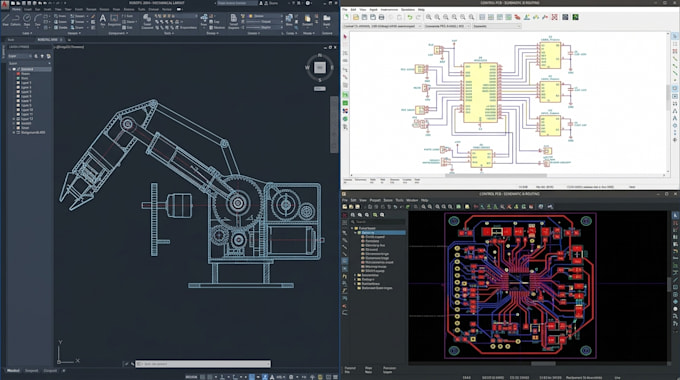Click the green circle icon in schematic left sidebar
The height and width of the screenshot is (380, 680).
click(x=345, y=118)
